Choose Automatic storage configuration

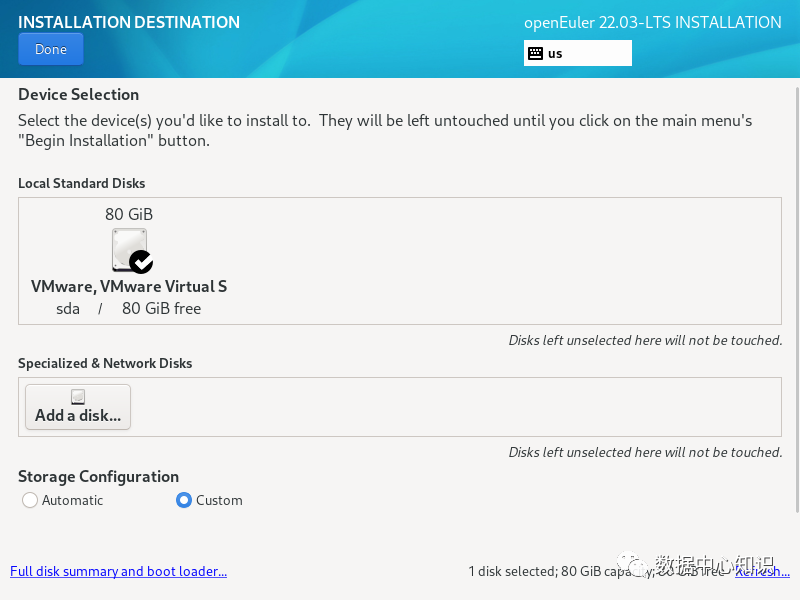pos(62,500)
